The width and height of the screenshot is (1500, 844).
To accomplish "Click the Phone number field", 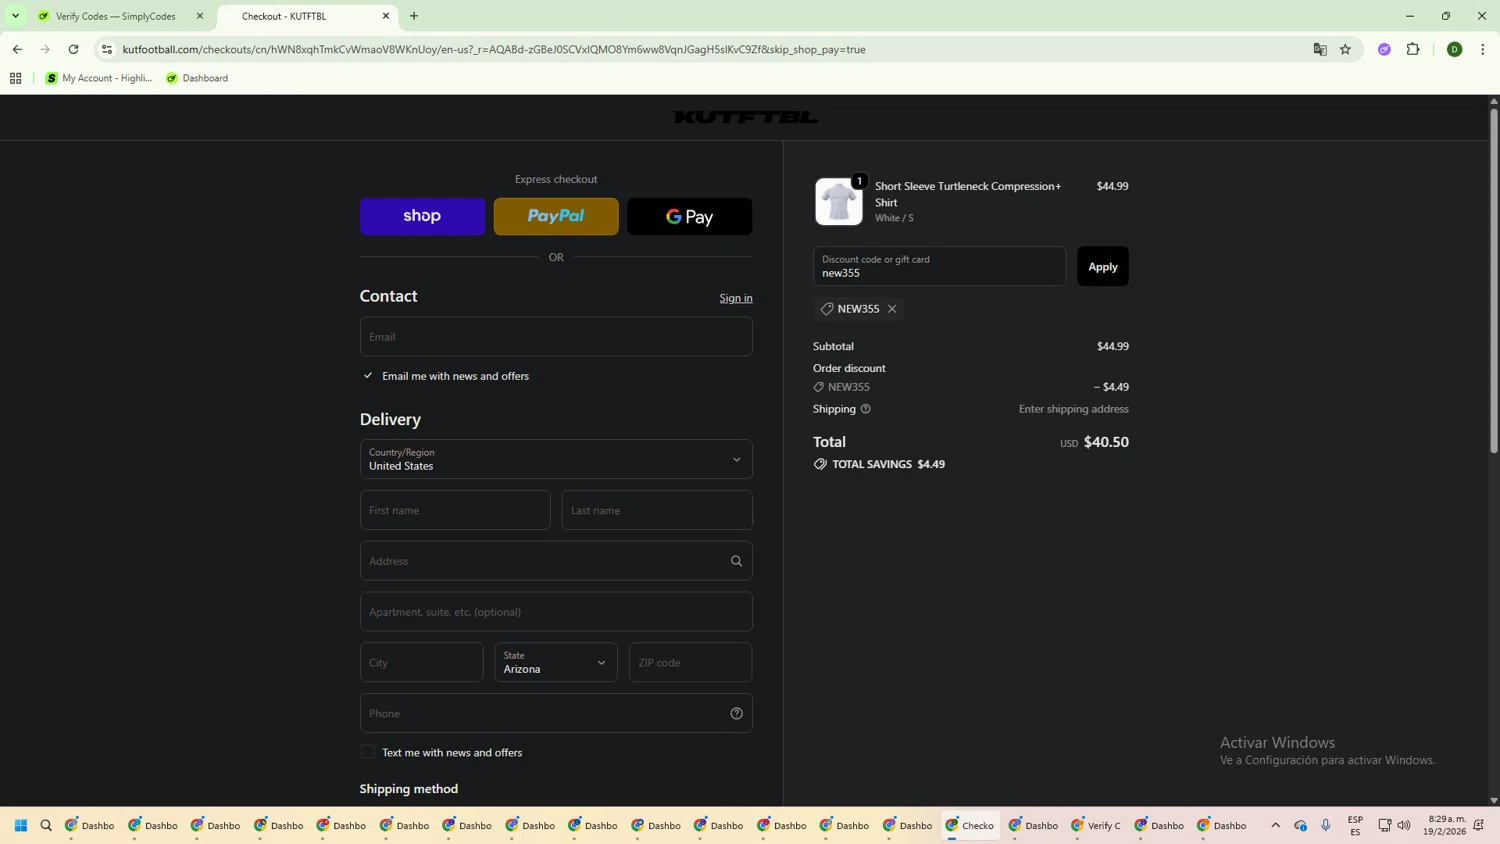I will 556,713.
